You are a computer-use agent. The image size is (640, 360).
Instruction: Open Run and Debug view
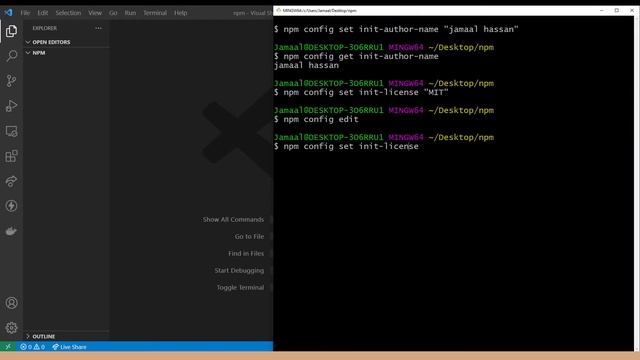11,106
